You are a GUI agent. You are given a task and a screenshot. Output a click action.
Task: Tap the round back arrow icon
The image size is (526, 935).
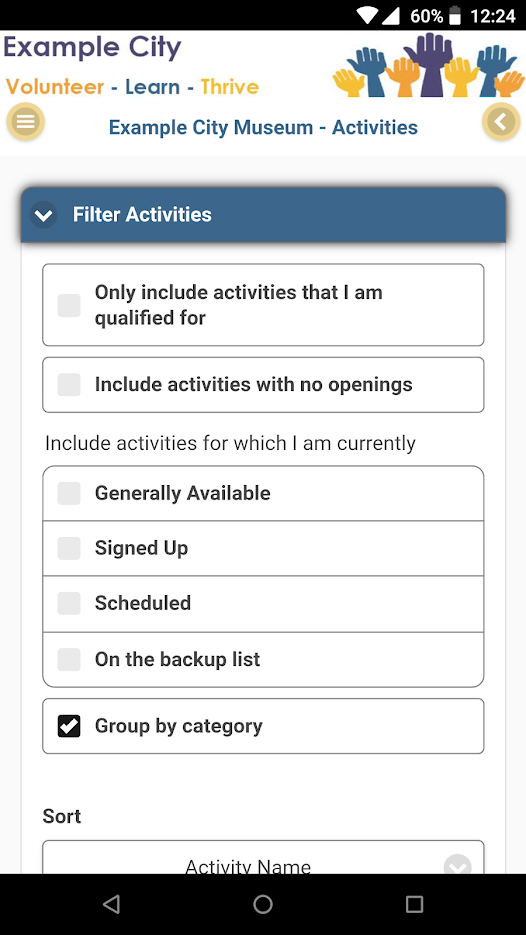(x=501, y=122)
